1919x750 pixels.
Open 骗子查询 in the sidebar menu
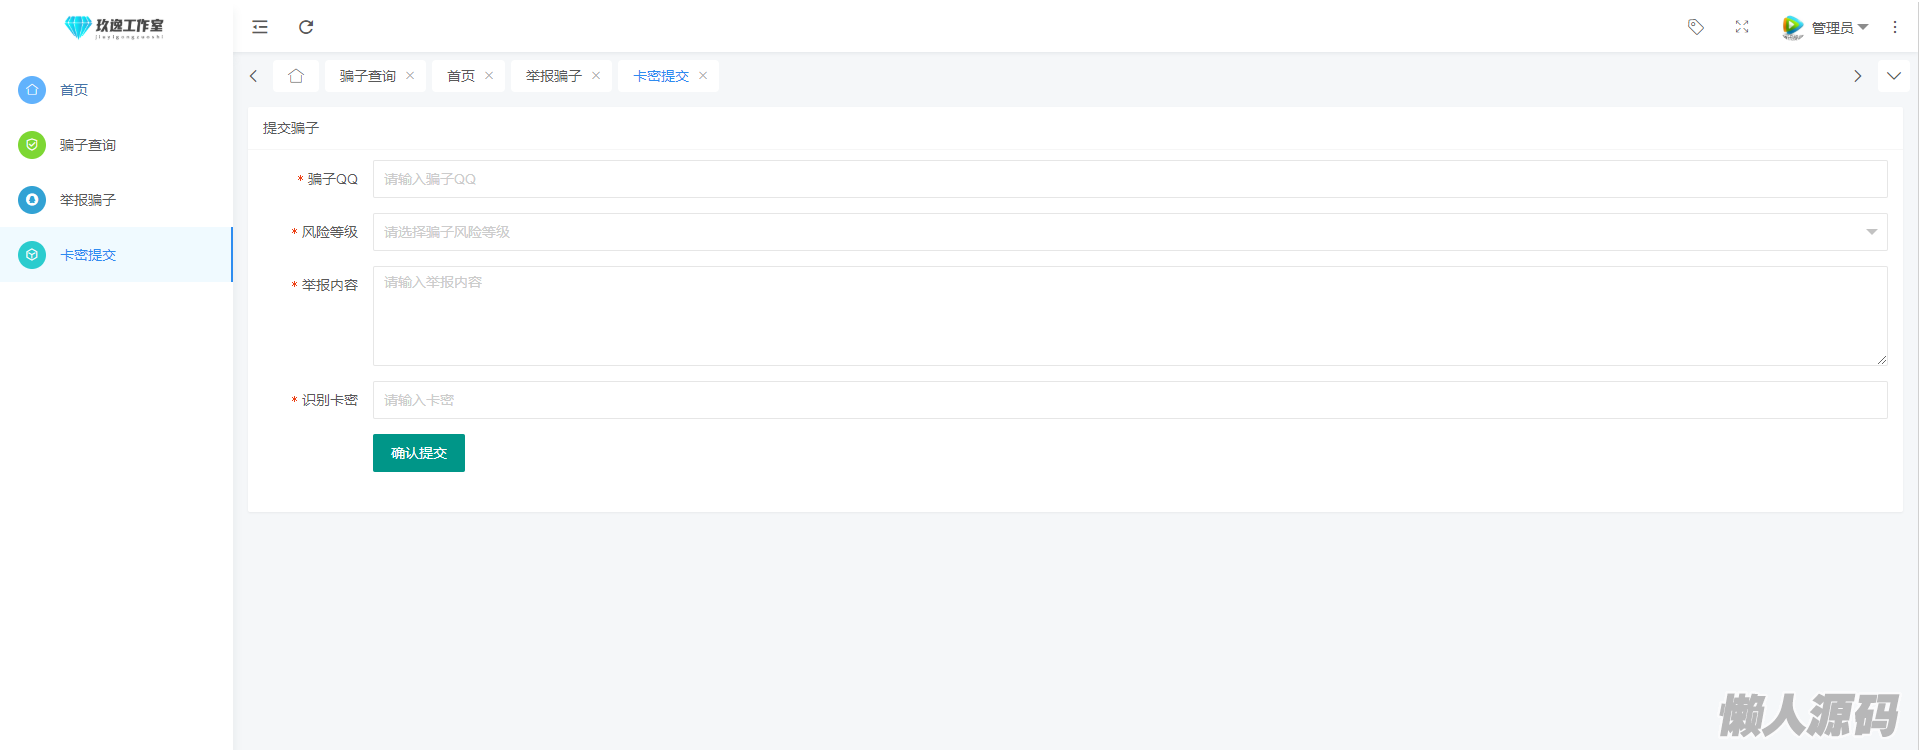[x=116, y=145]
